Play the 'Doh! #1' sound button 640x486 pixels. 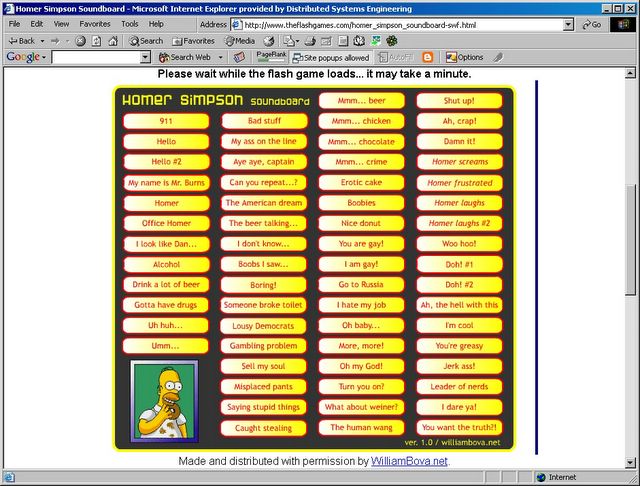[459, 264]
